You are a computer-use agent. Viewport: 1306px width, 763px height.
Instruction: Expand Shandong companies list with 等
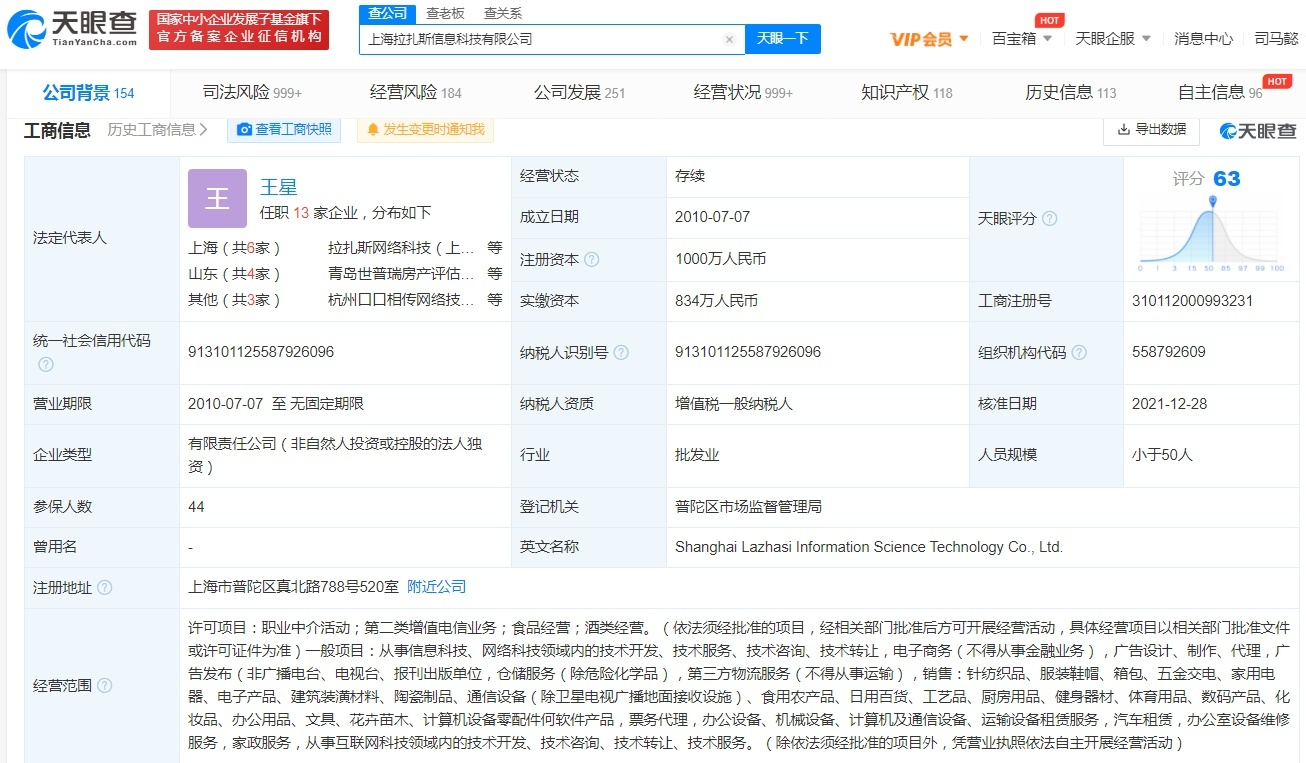click(495, 273)
